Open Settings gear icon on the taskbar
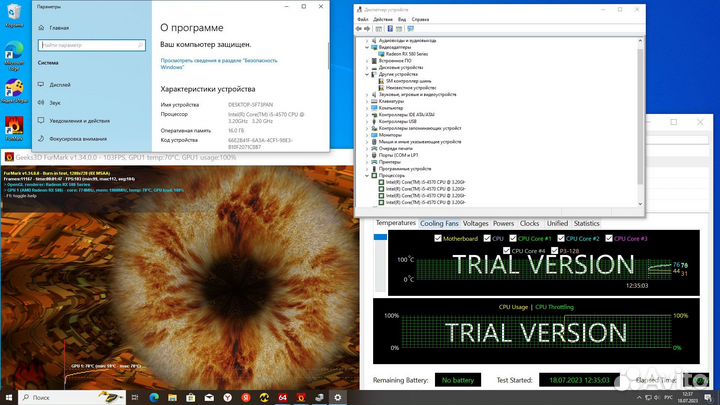 point(338,398)
